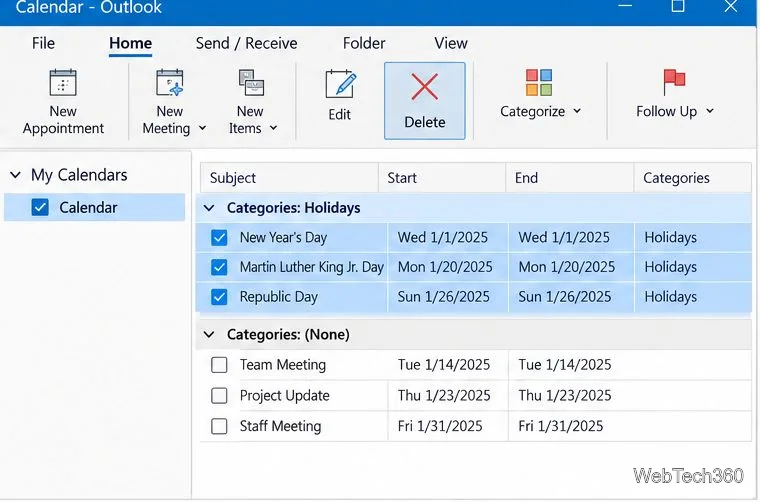This screenshot has width=760, height=502.
Task: Click the Calendar - Outlook window title
Action: [x=89, y=7]
